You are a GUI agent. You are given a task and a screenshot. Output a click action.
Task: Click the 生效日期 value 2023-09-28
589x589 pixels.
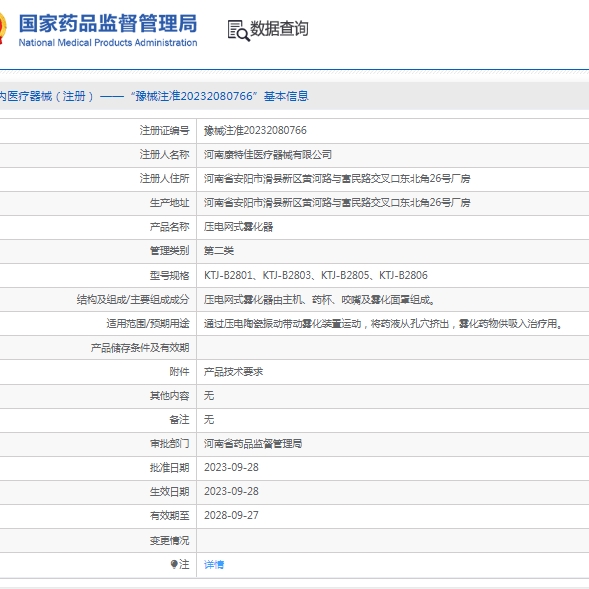pos(231,491)
